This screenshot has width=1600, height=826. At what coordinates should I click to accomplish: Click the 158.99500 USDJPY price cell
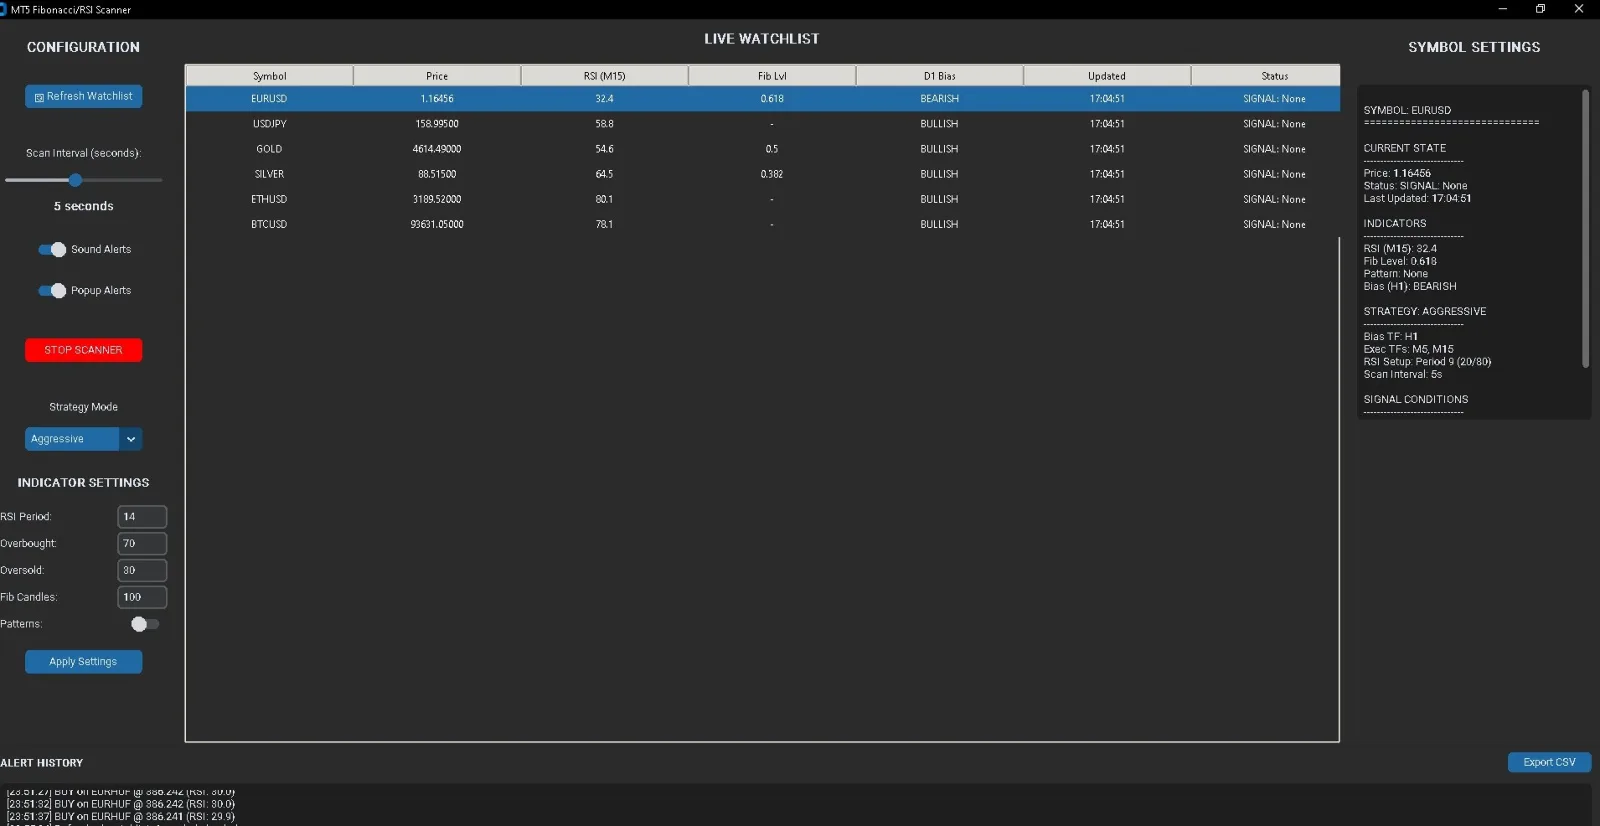(437, 124)
